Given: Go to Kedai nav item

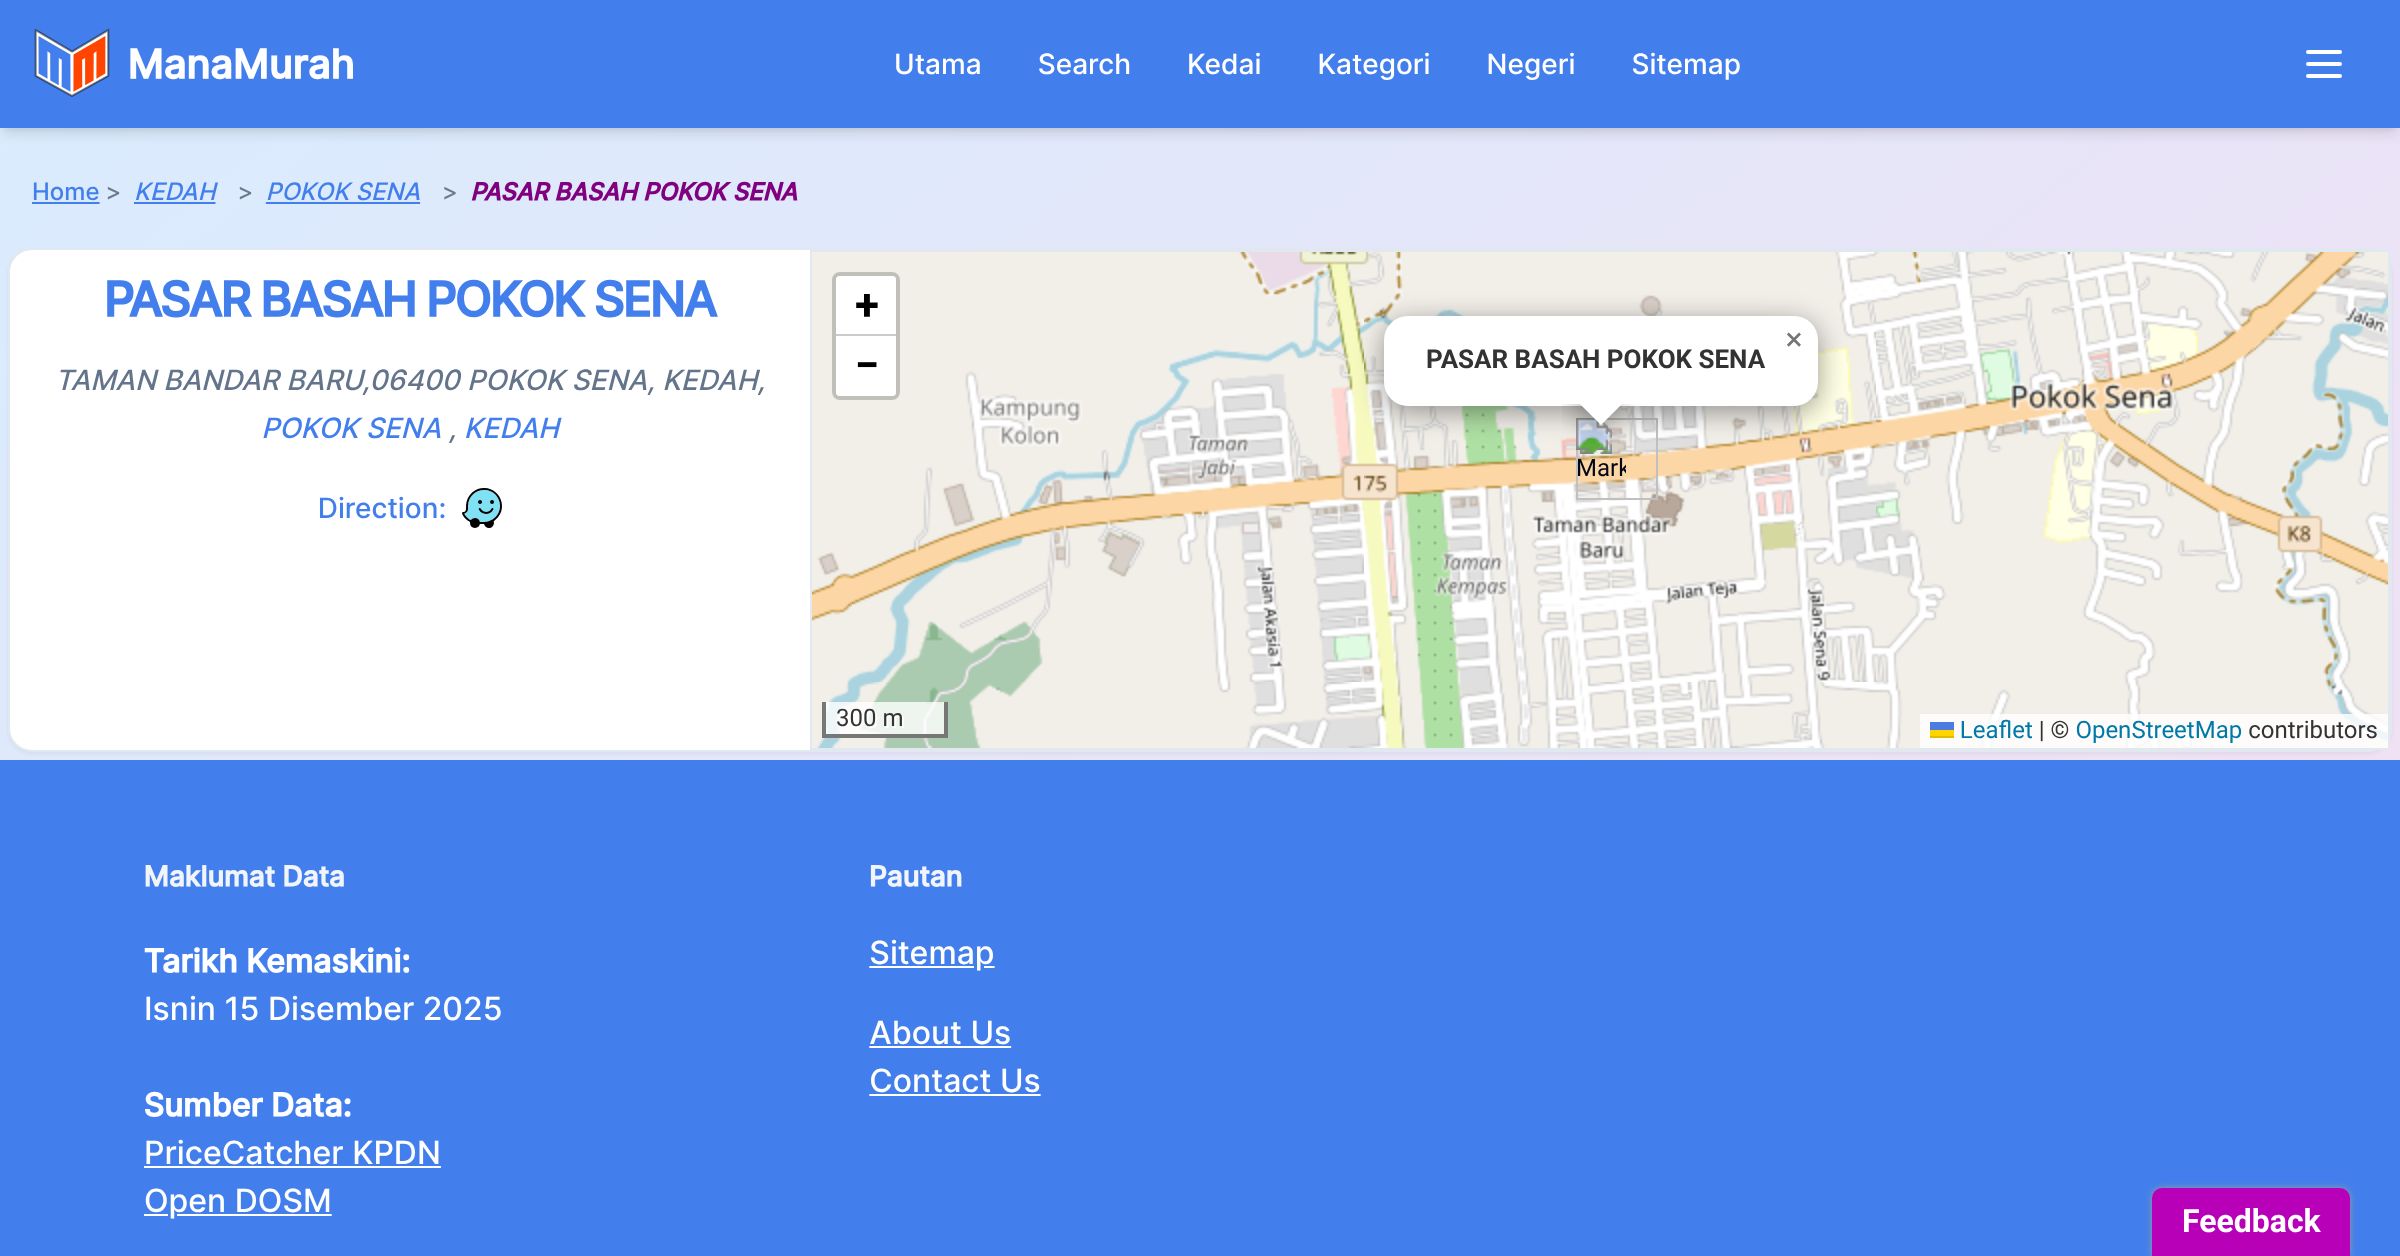Looking at the screenshot, I should point(1223,64).
